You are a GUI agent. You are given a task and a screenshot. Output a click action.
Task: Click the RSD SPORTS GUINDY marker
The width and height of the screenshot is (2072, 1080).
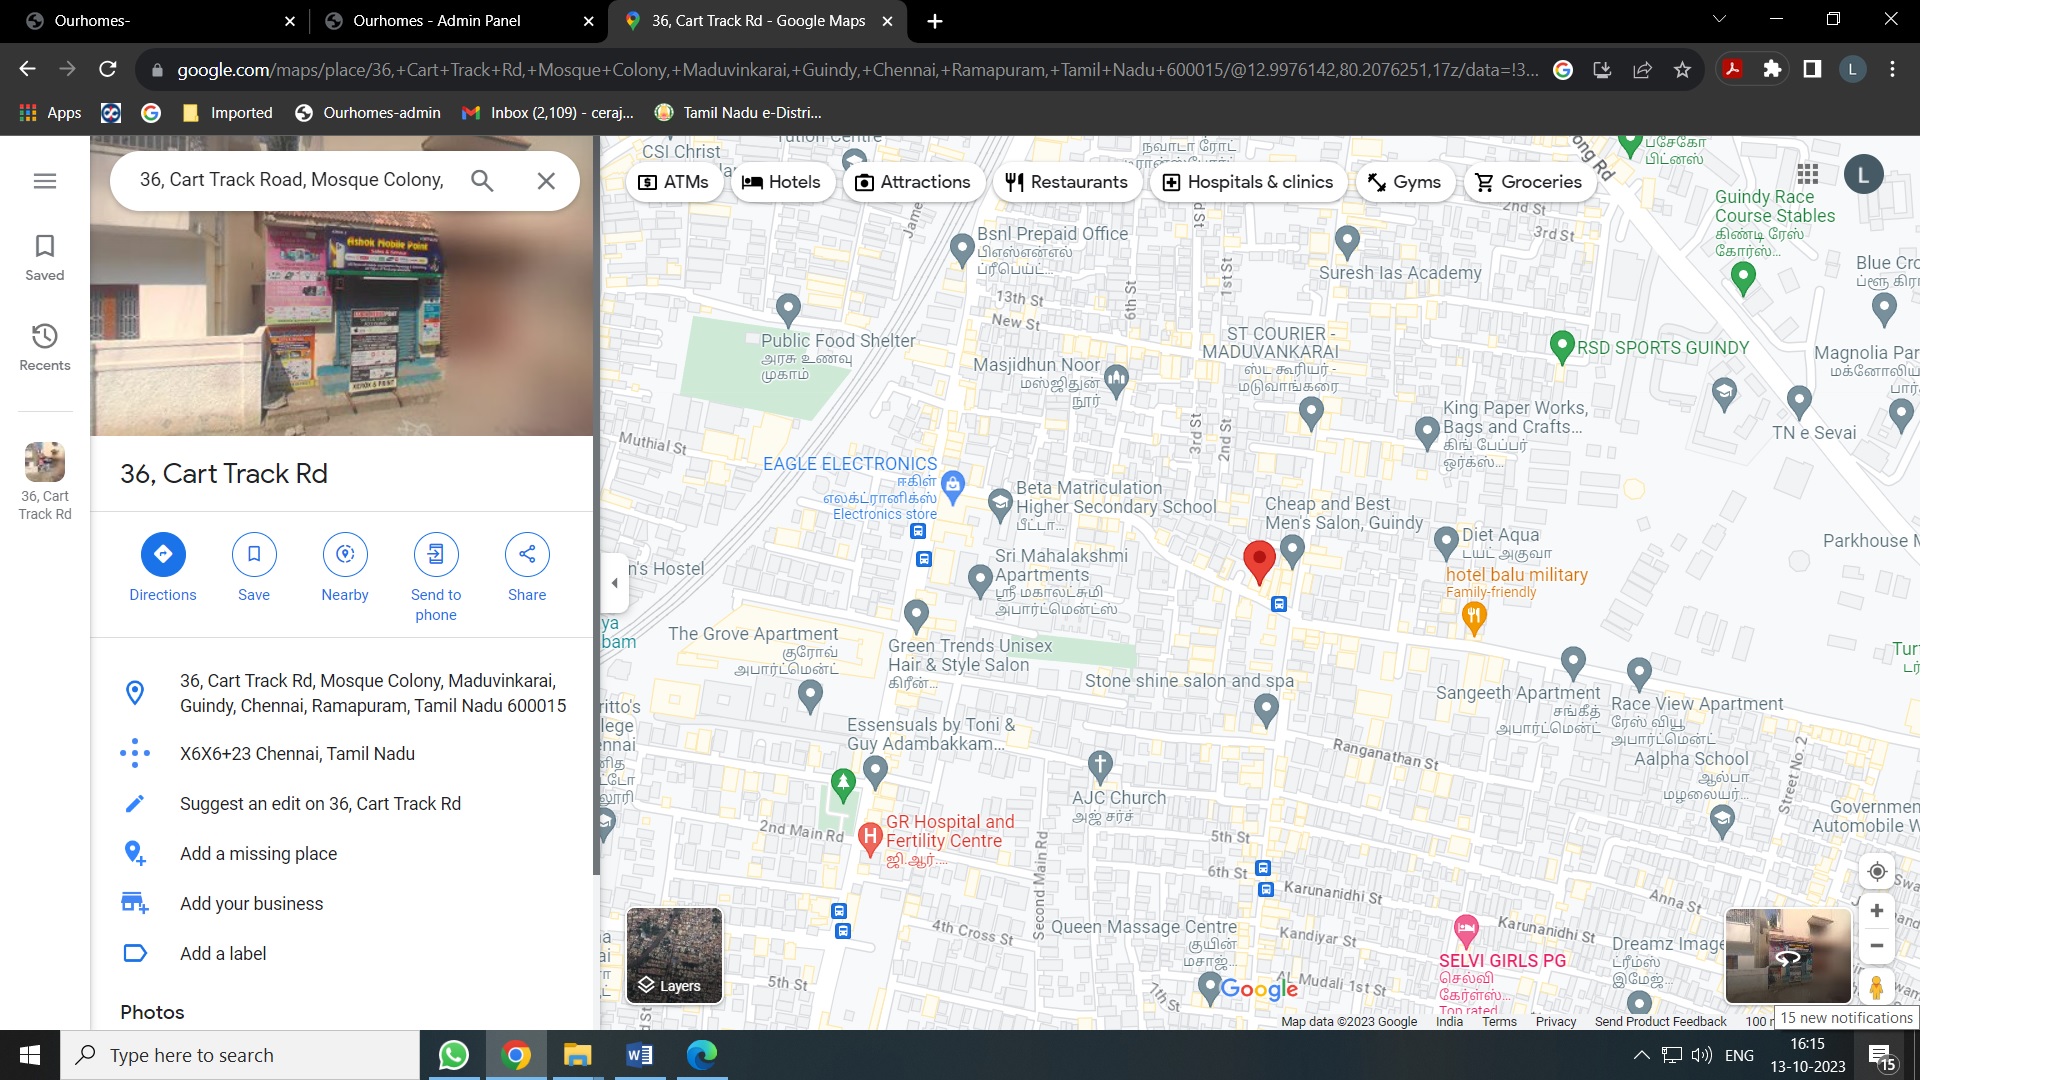(x=1562, y=347)
